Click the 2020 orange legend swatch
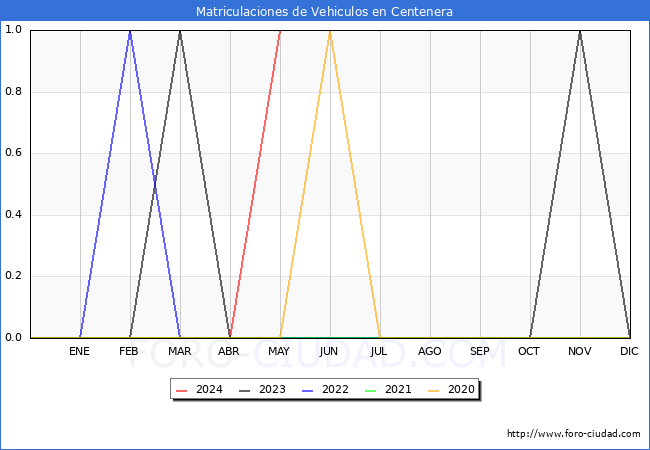The image size is (650, 450). coord(434,391)
